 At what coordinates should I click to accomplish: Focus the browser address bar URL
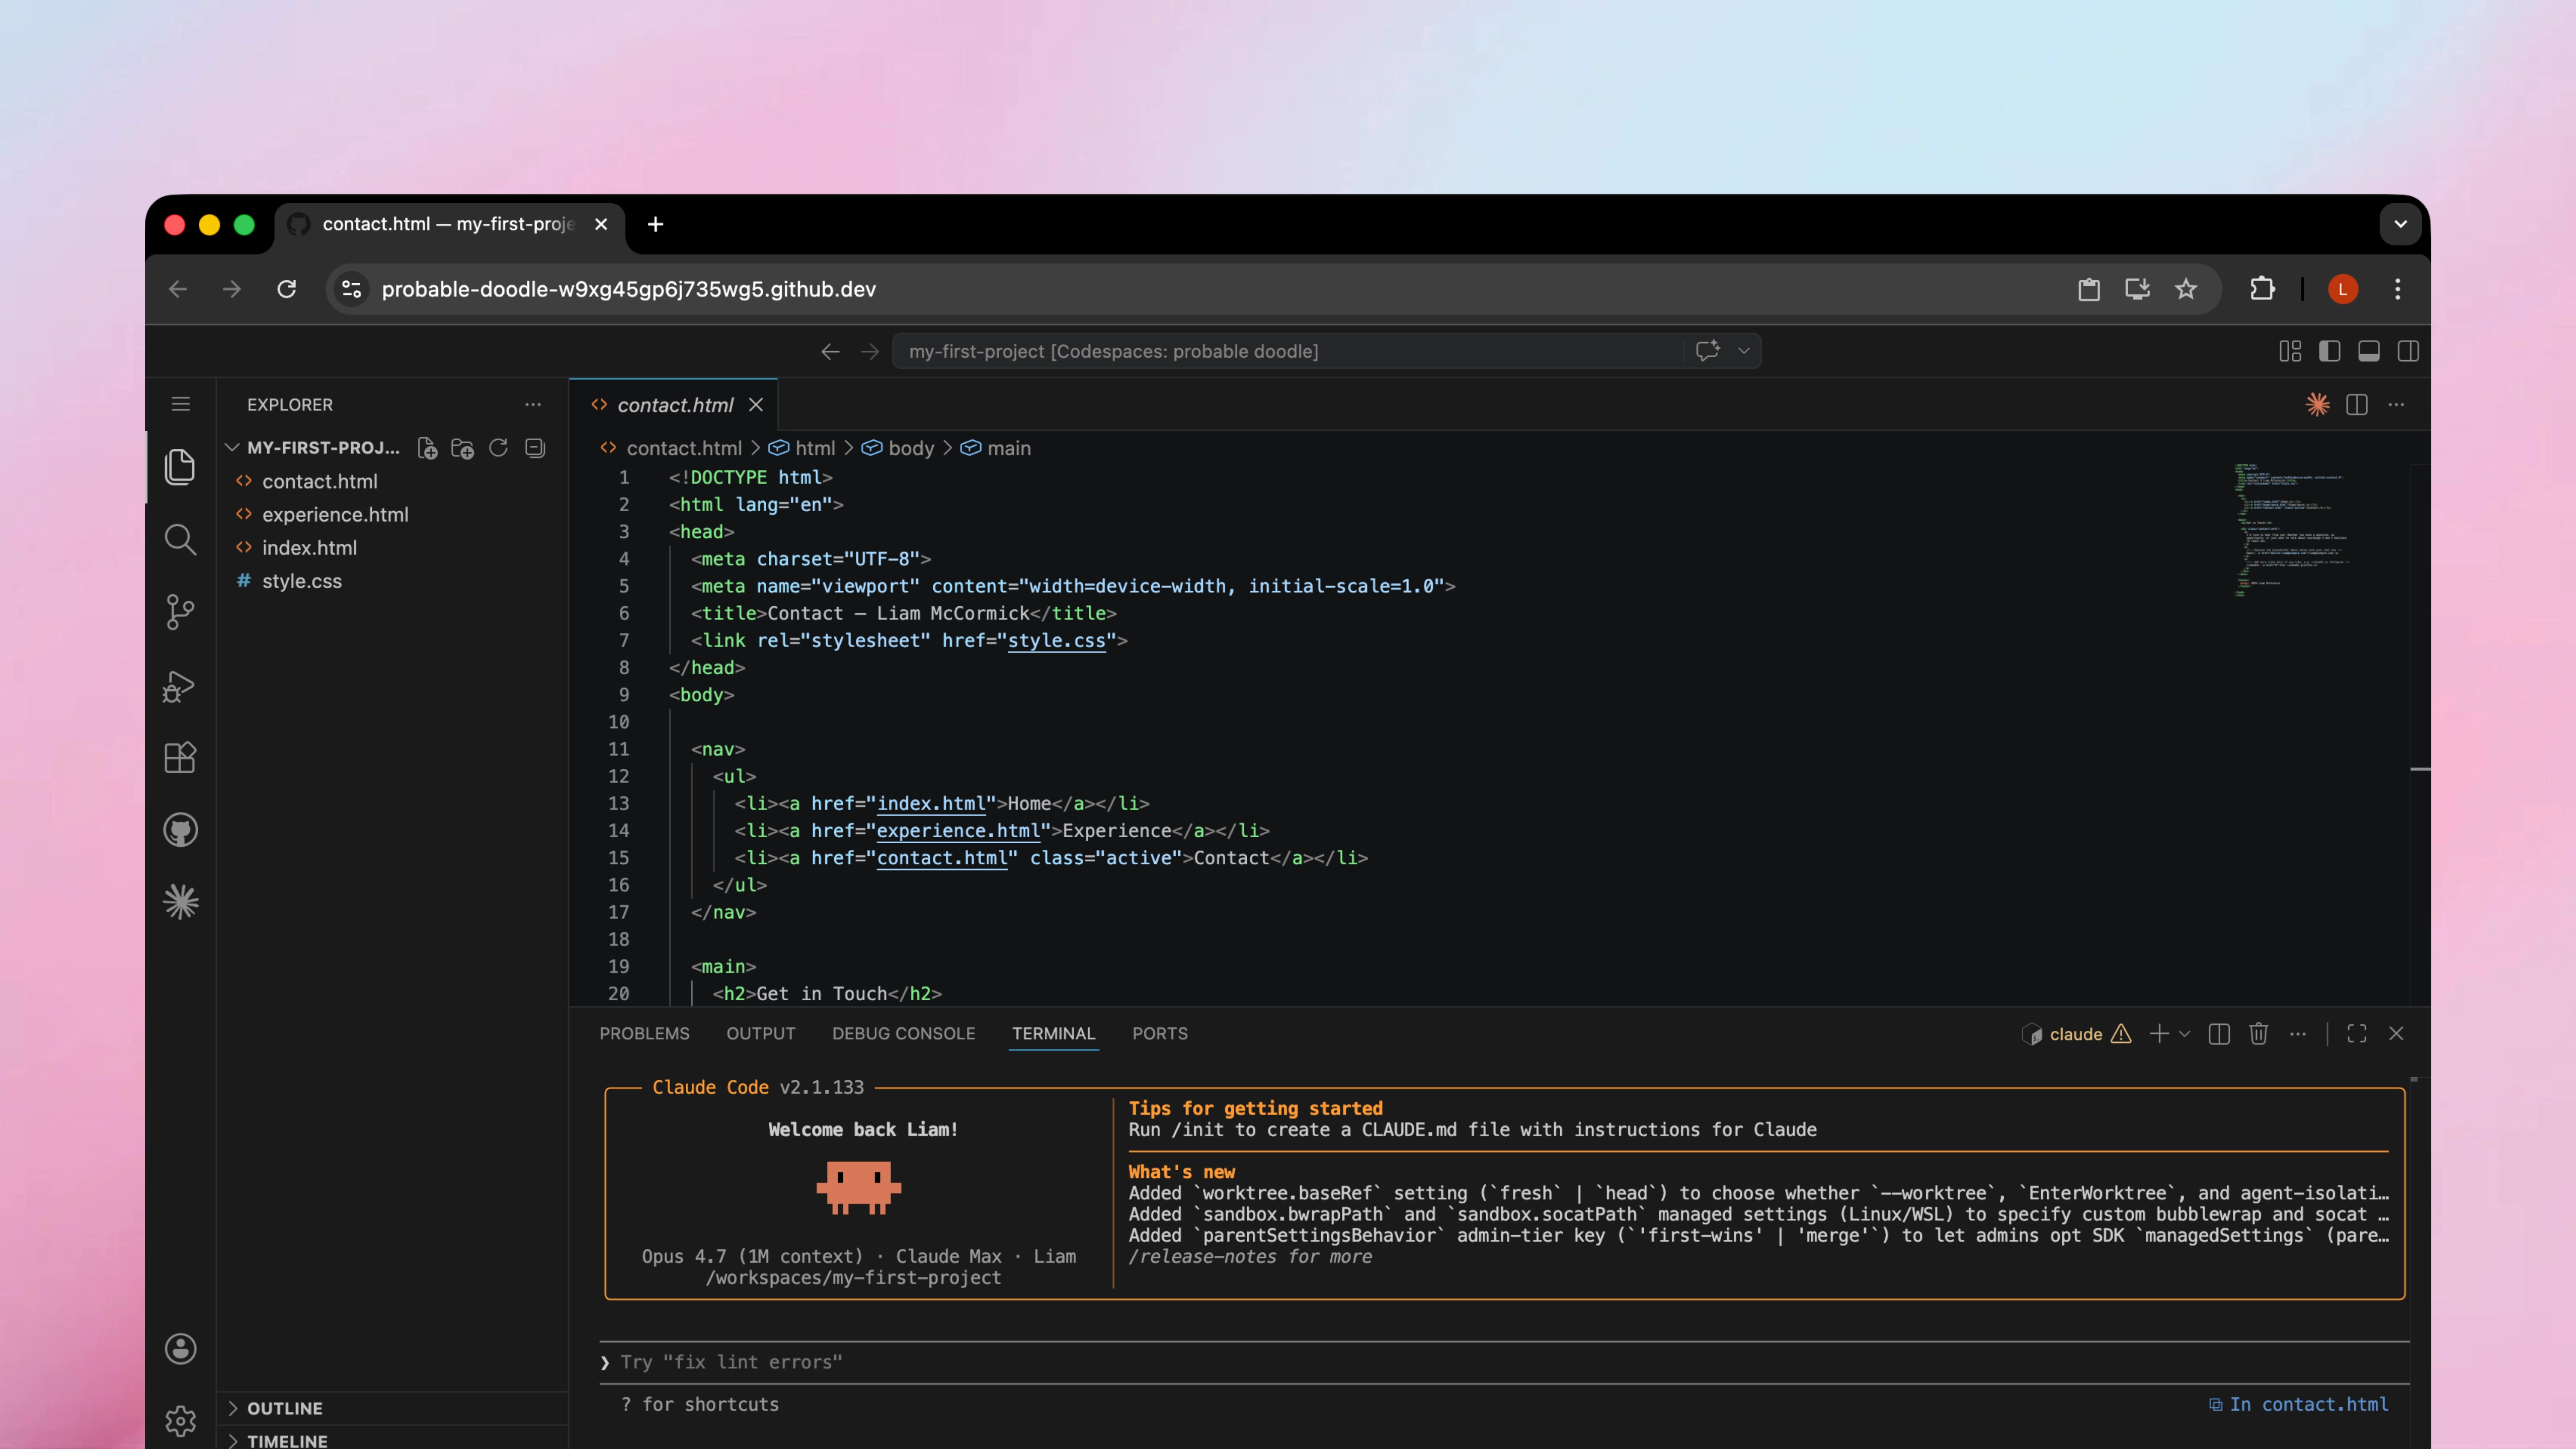pyautogui.click(x=629, y=289)
